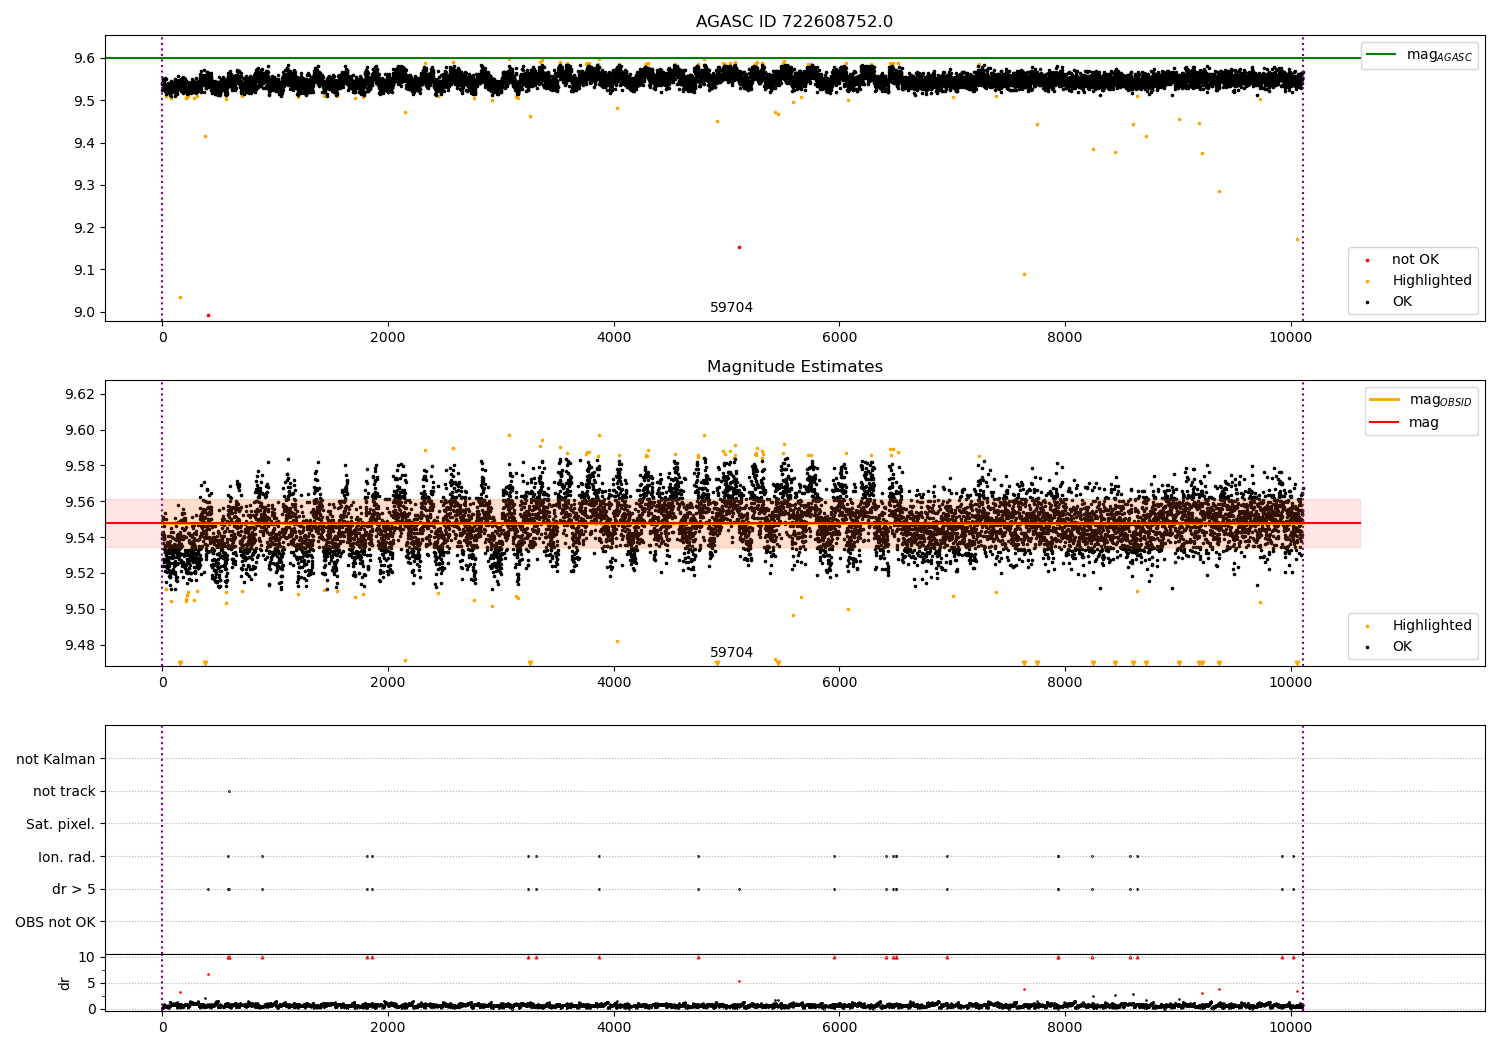Click the '9.1' y-tick in the top plot
Image resolution: width=1500 pixels, height=1050 pixels.
point(85,270)
